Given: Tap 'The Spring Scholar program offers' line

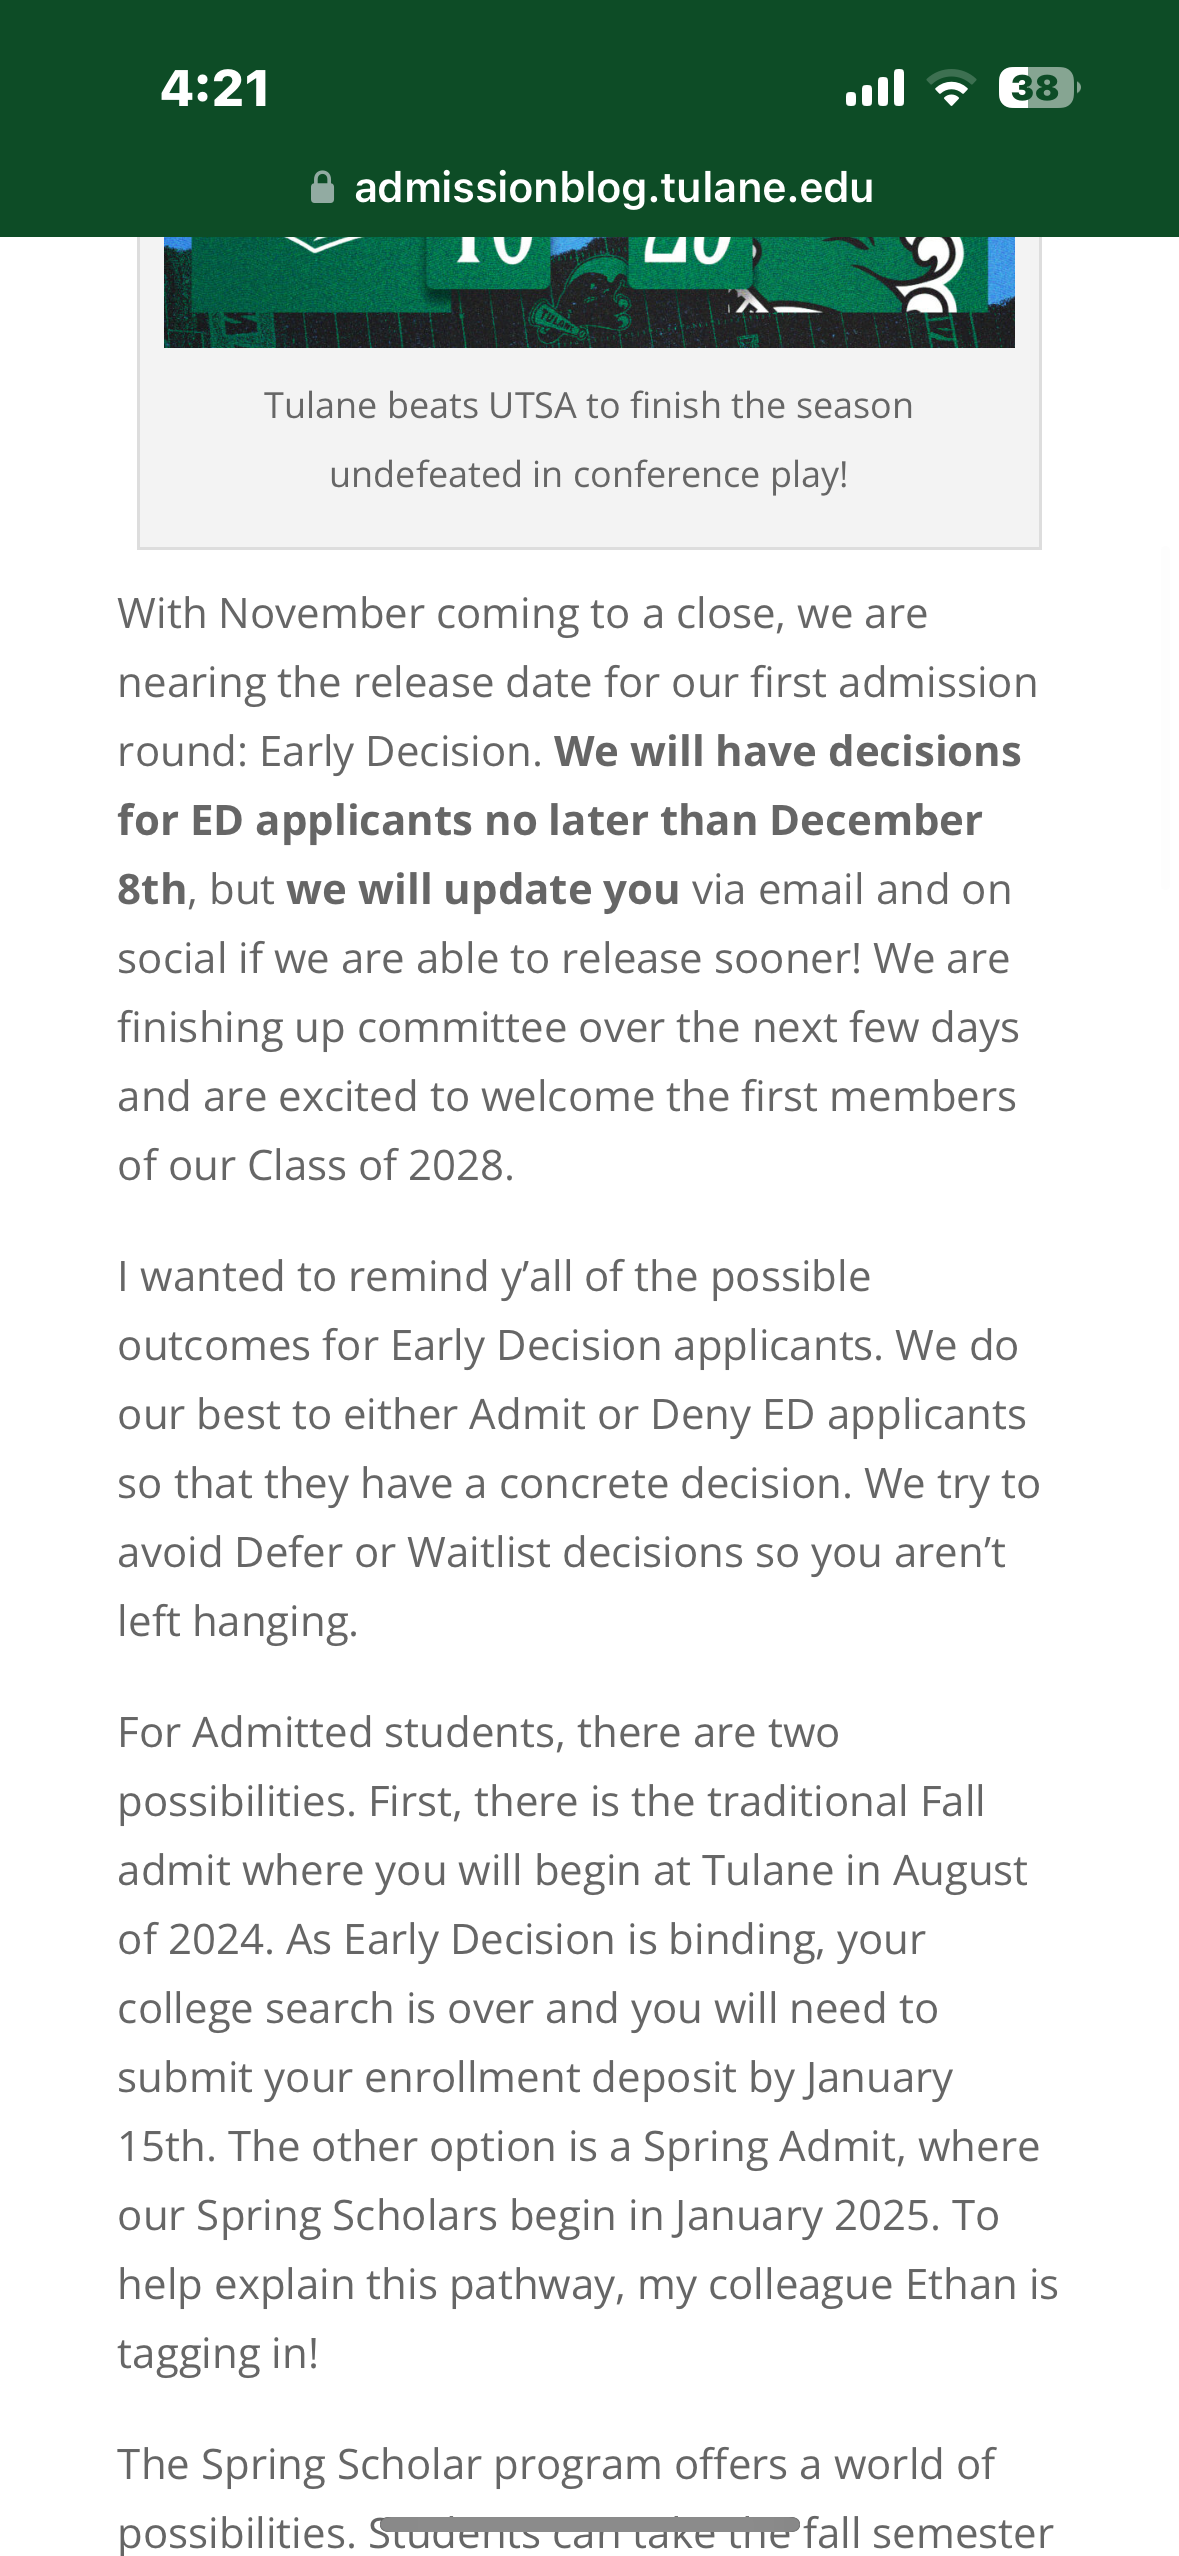Looking at the screenshot, I should pyautogui.click(x=555, y=2464).
